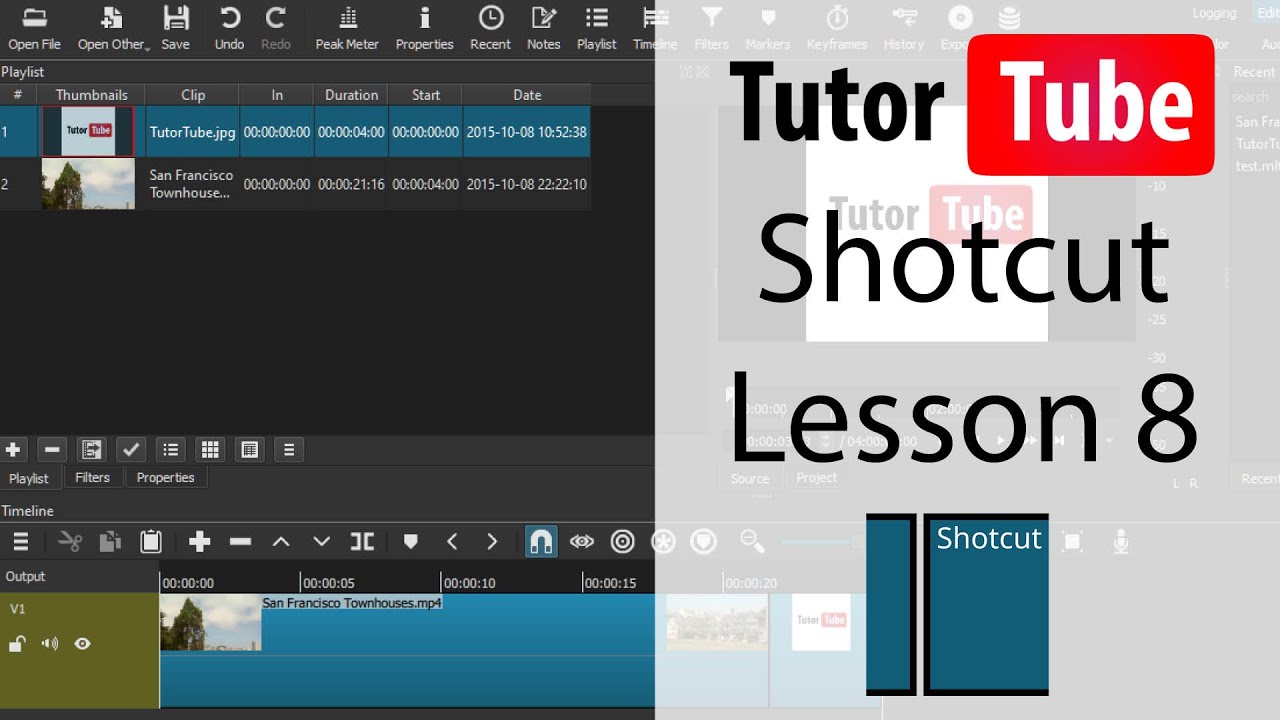Split clip at playhead
Screen dimensions: 1280x720
click(362, 542)
